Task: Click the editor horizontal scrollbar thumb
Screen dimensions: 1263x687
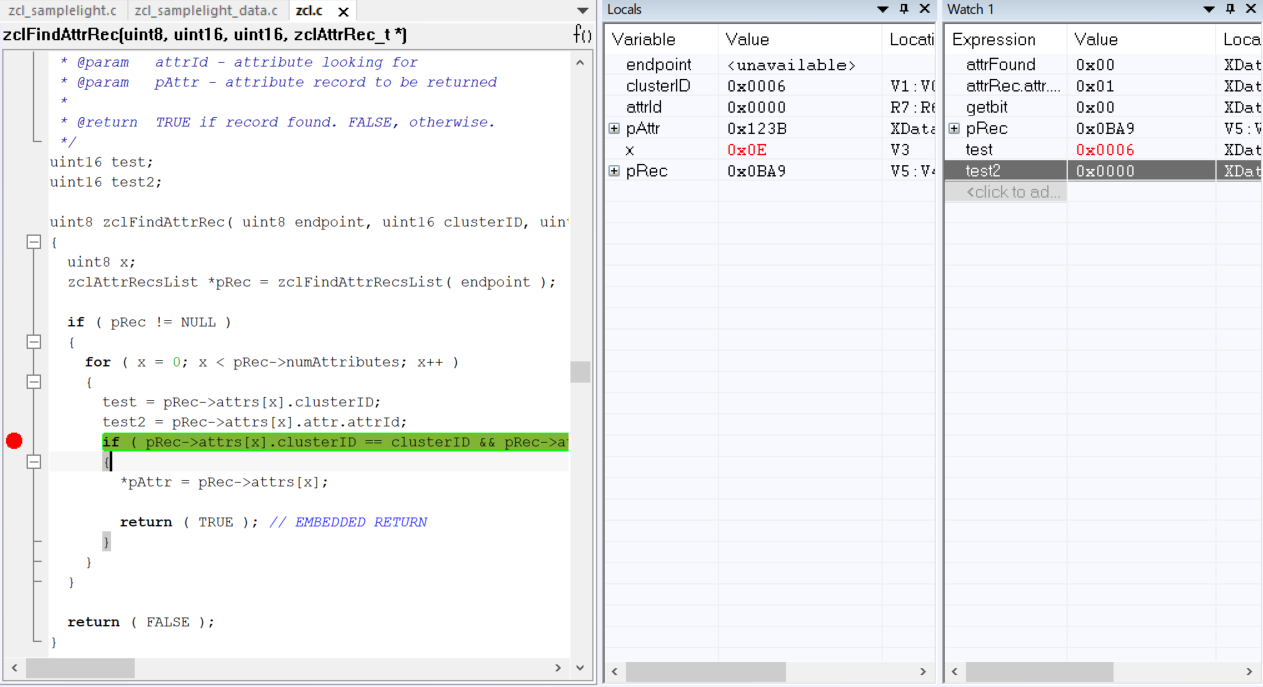Action: (x=80, y=667)
